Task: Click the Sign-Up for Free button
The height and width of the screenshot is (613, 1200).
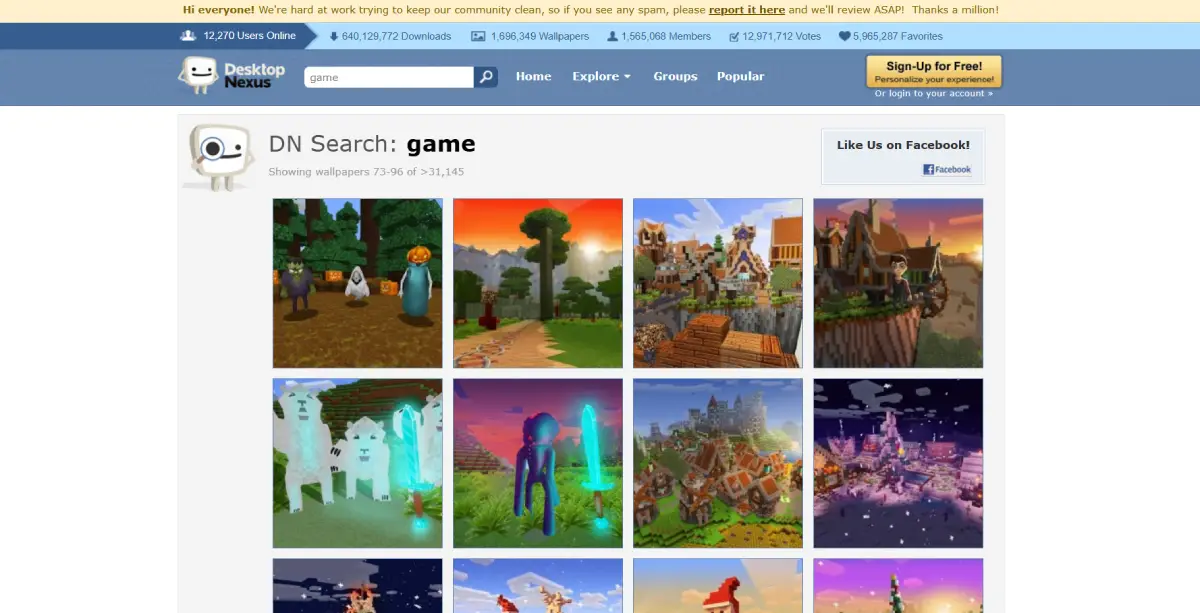Action: [934, 71]
